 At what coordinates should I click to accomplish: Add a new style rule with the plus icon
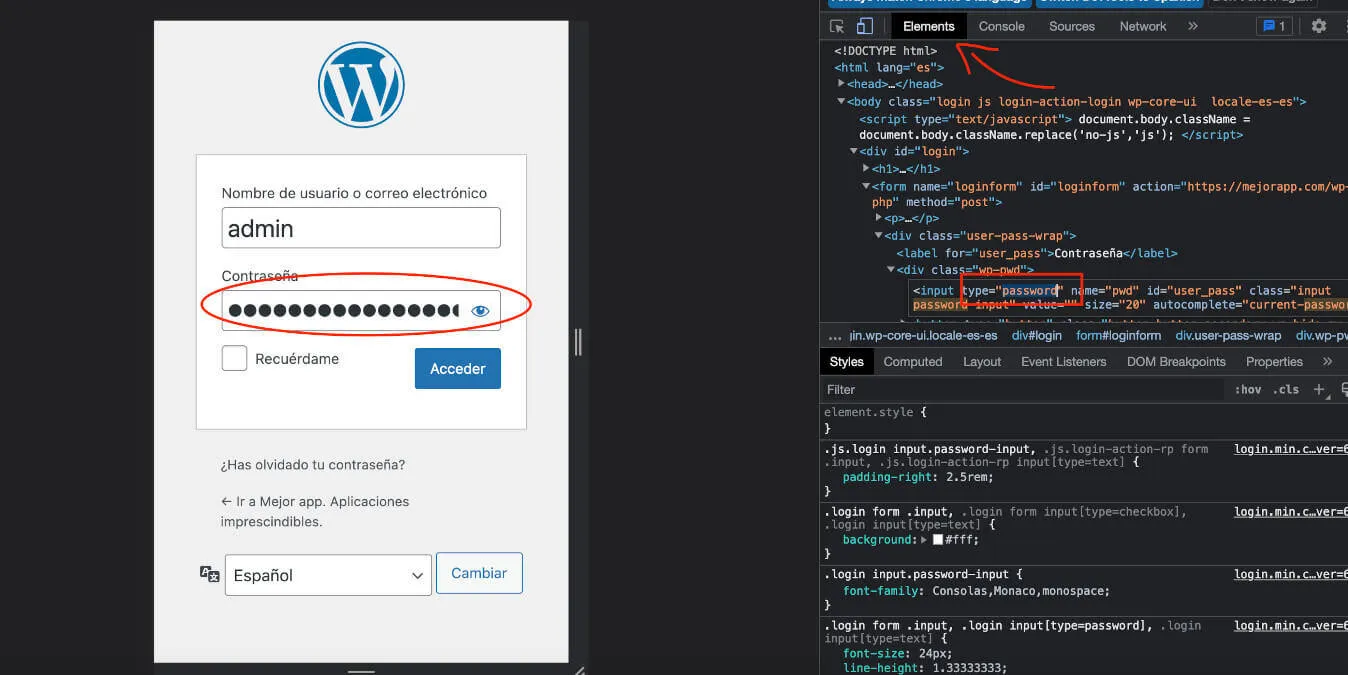(1320, 389)
